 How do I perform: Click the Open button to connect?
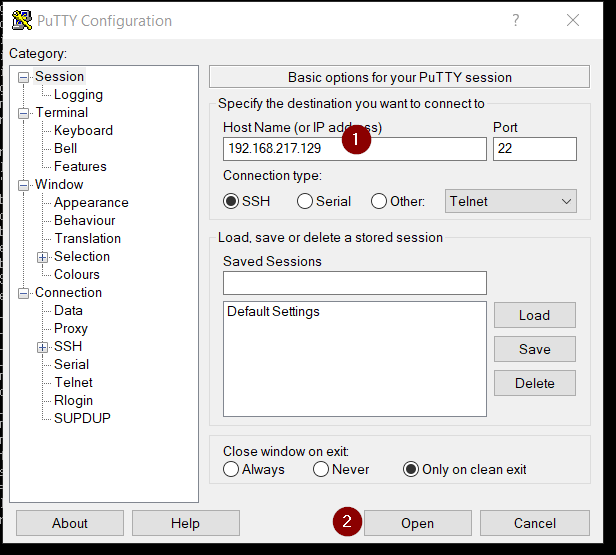pos(418,523)
